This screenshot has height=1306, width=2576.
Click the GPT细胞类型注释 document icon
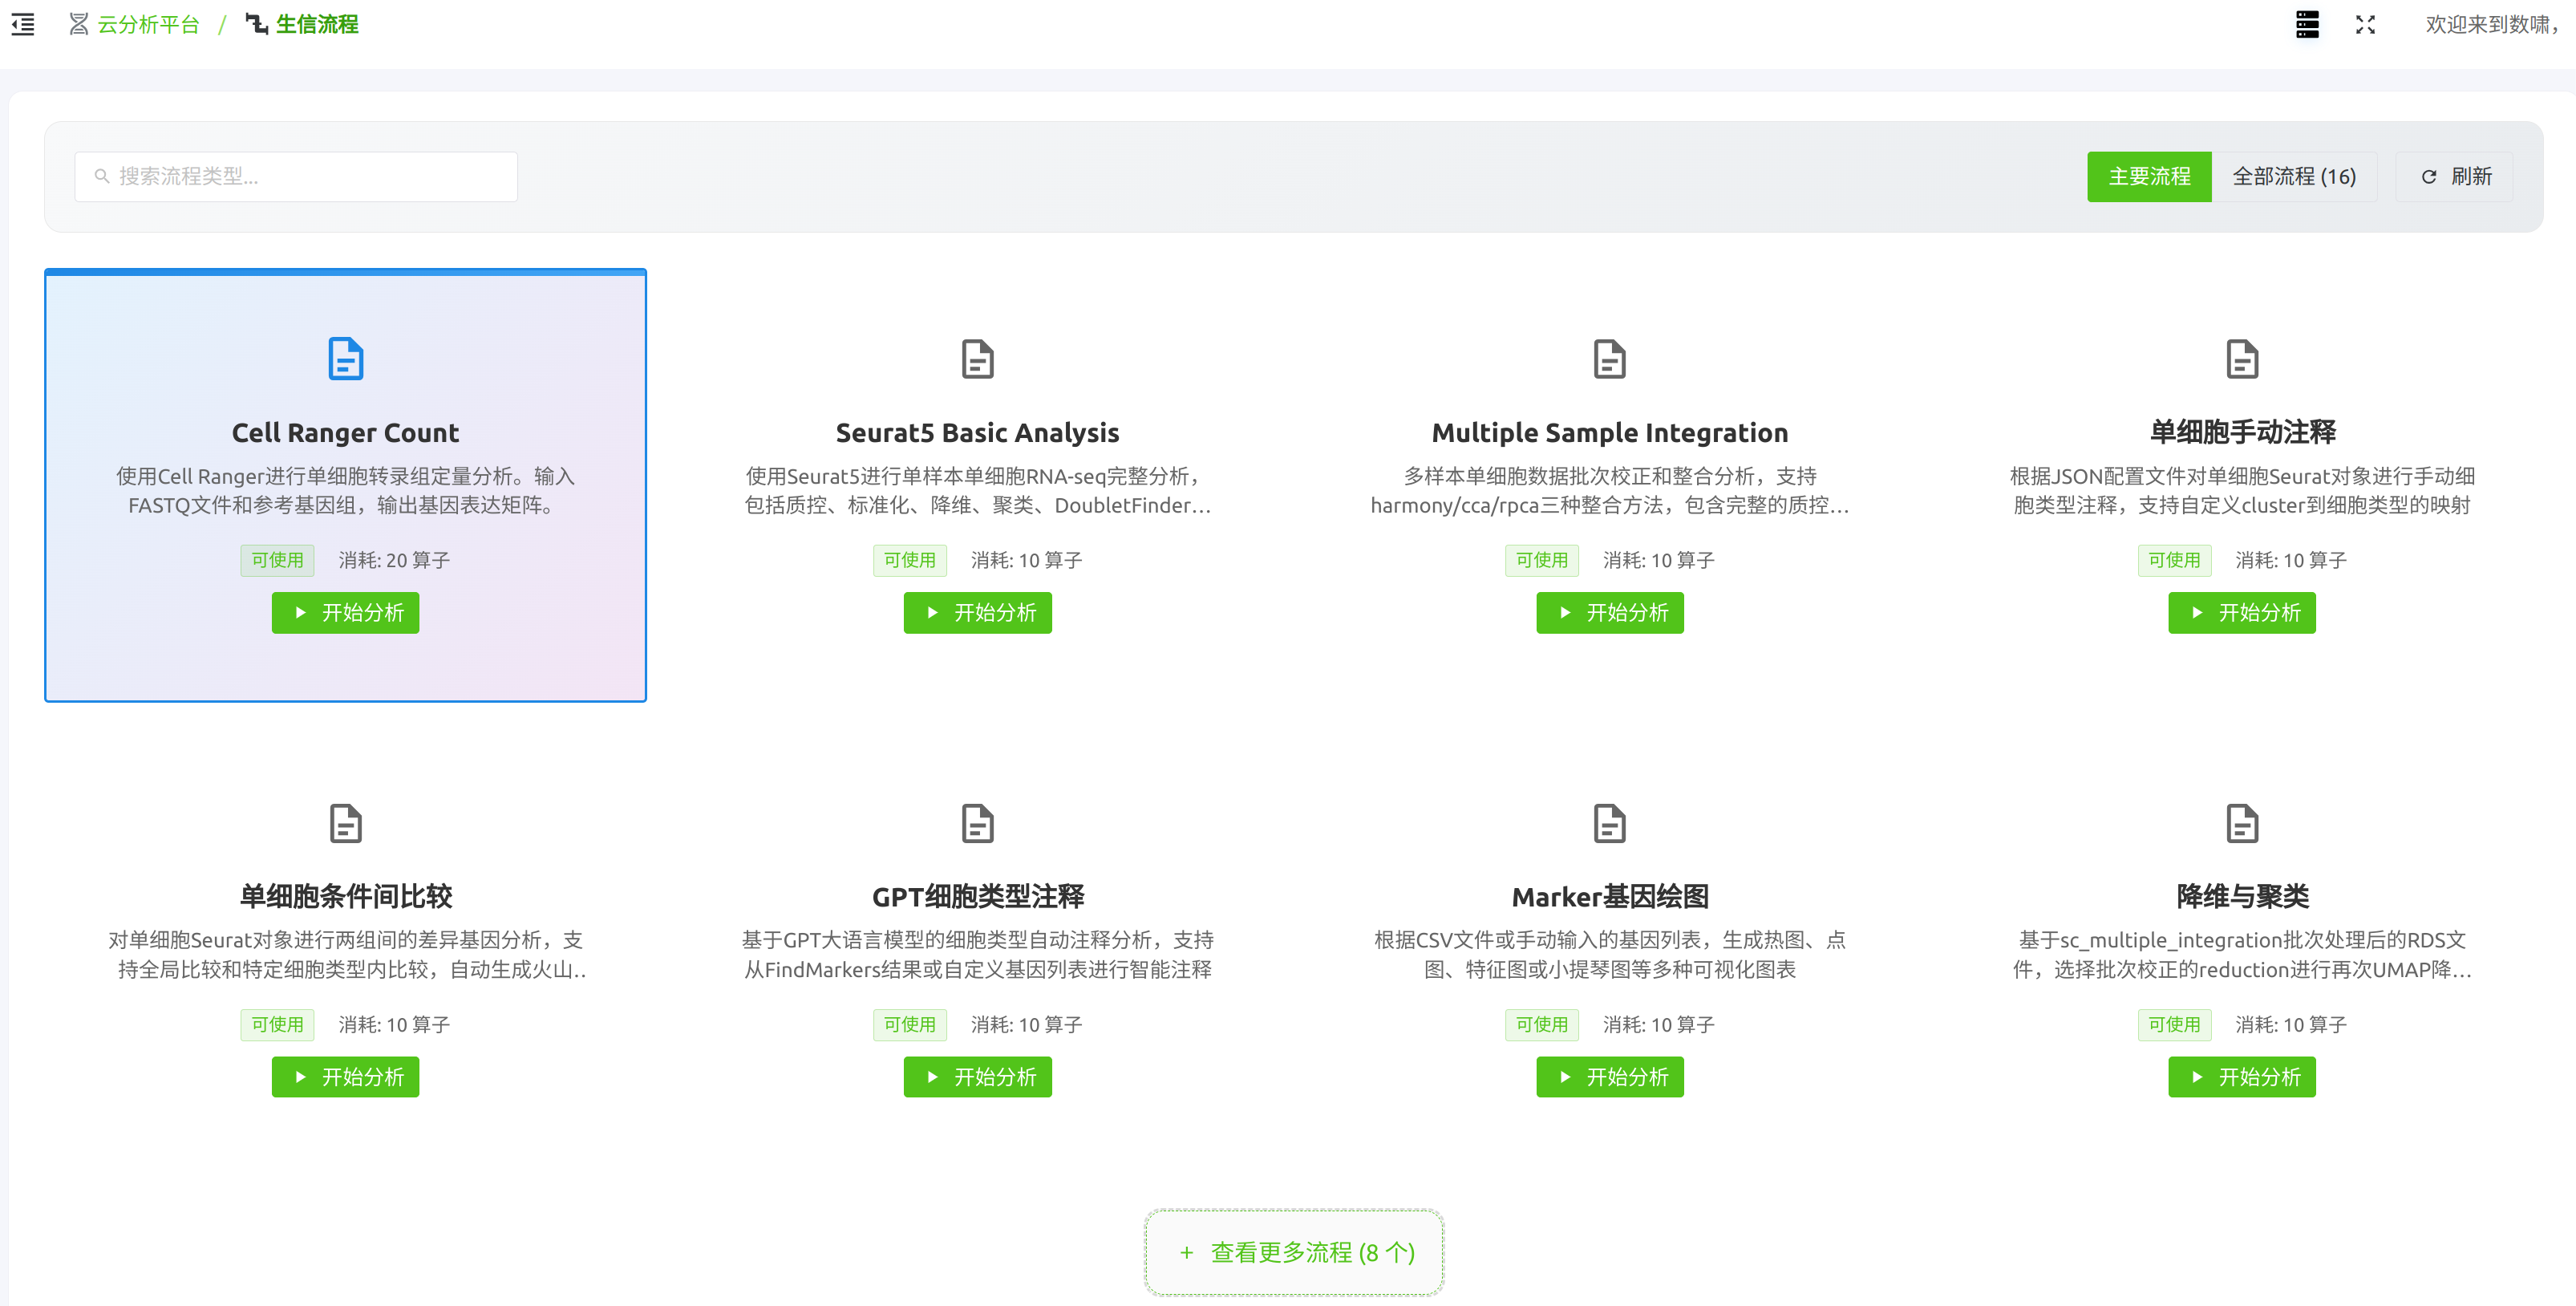click(x=977, y=823)
